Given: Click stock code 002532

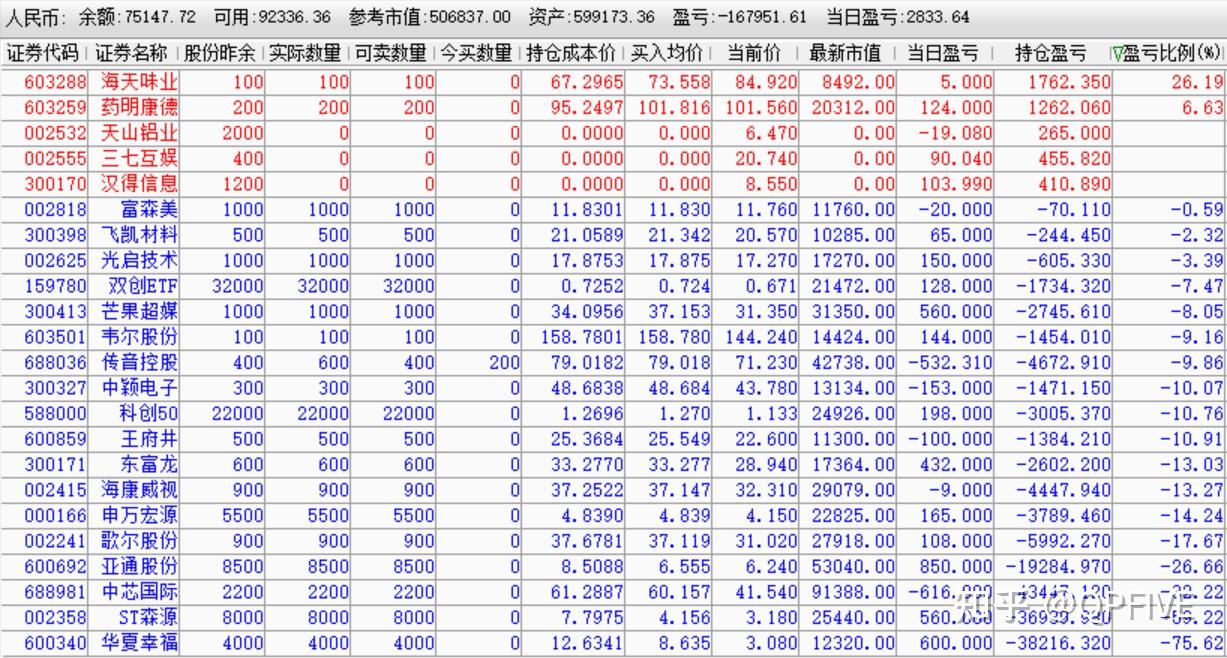Looking at the screenshot, I should tap(56, 133).
